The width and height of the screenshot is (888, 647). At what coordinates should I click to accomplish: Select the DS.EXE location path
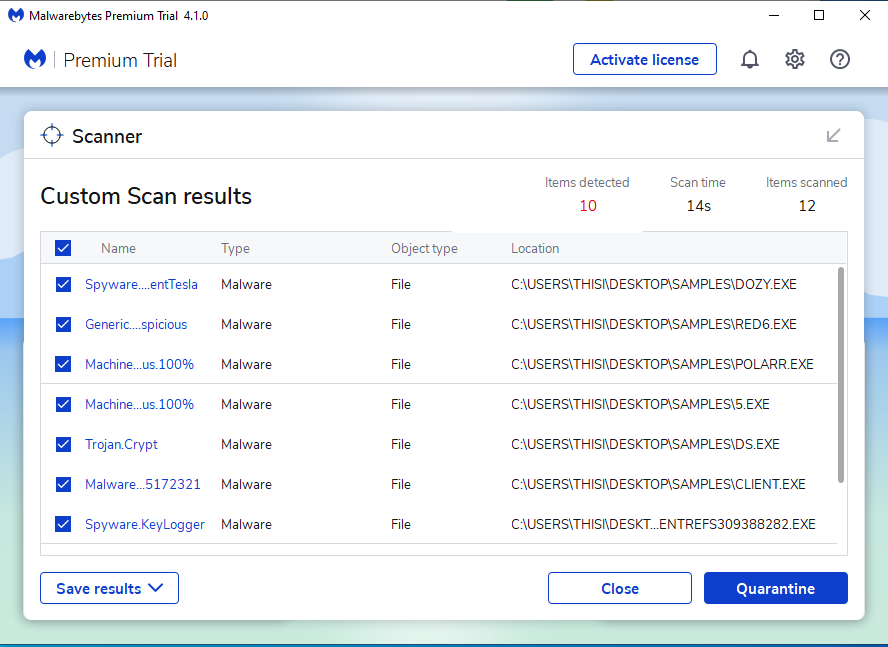point(645,444)
